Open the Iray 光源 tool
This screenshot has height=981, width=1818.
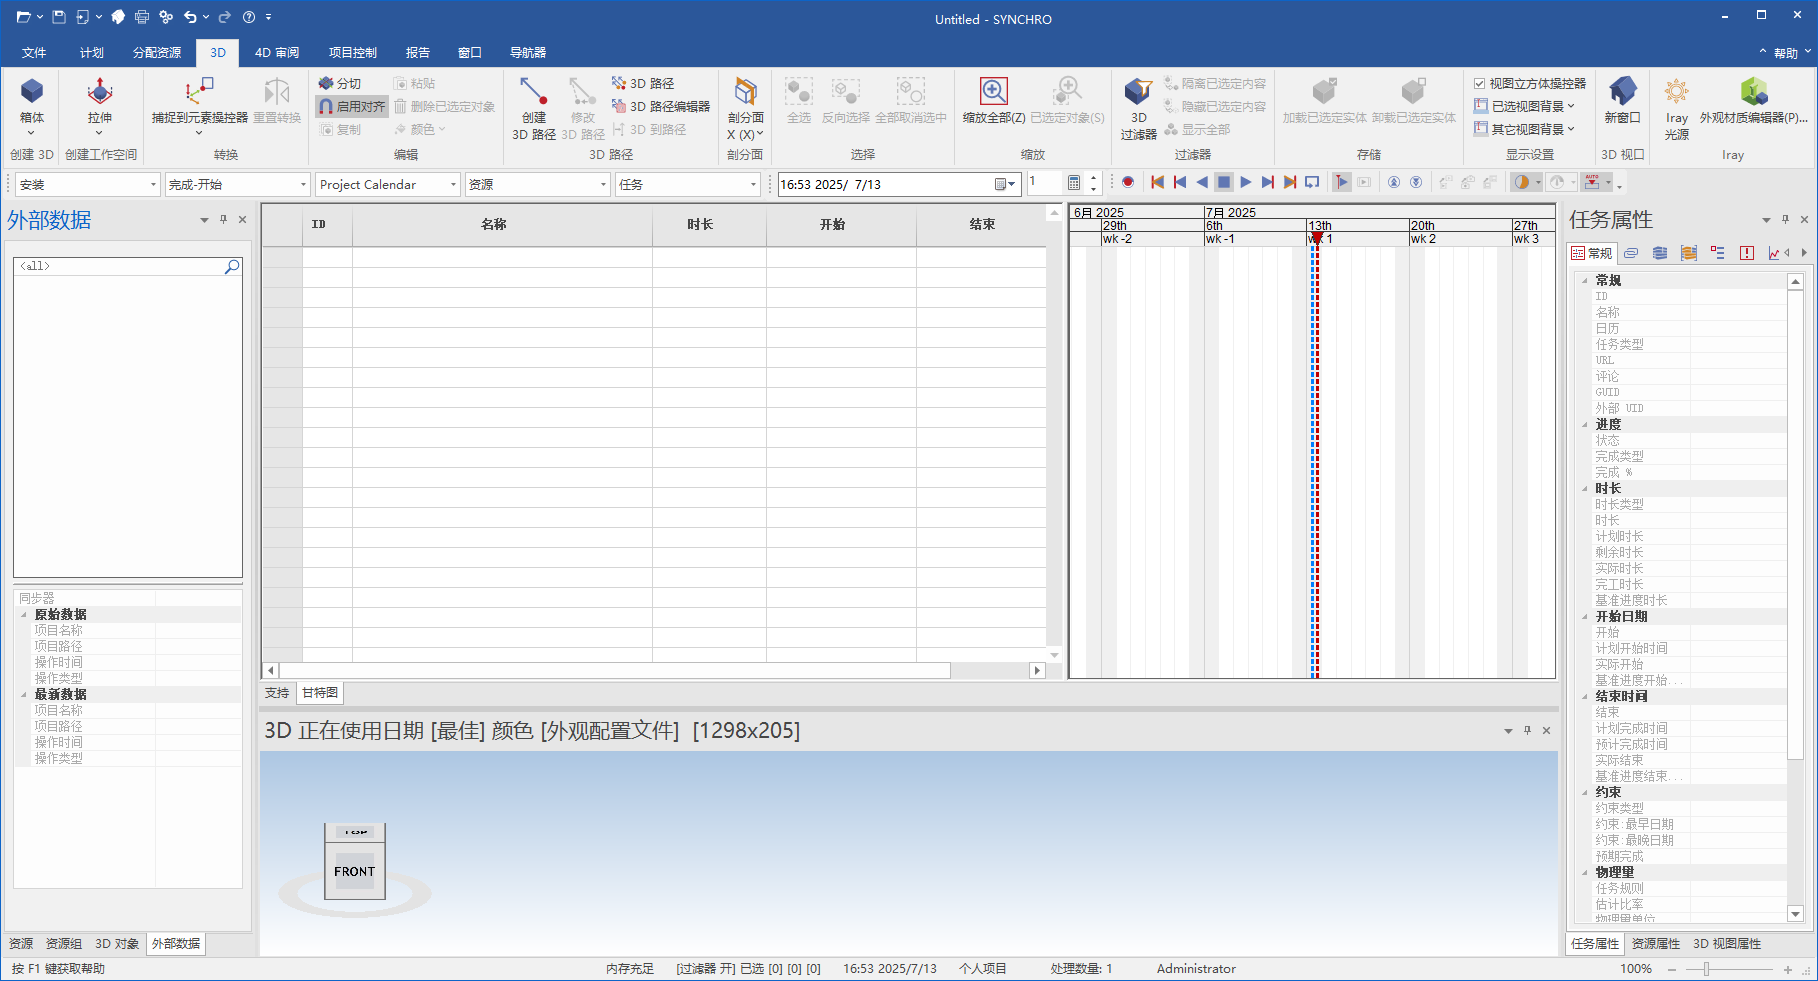point(1676,105)
